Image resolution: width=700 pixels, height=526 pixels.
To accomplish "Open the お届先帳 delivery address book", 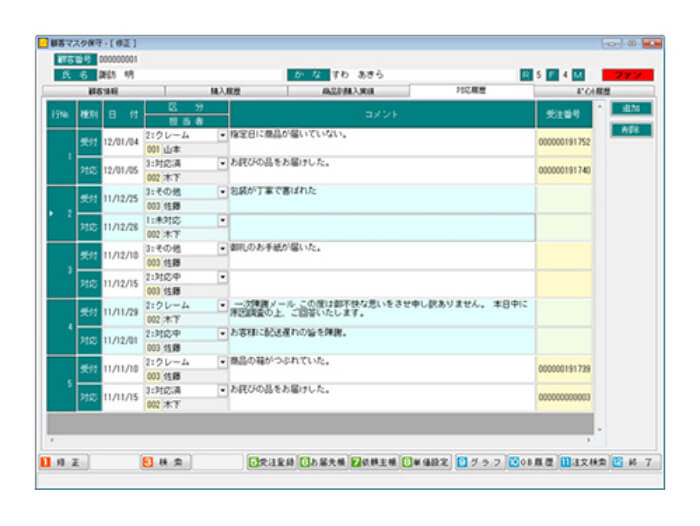I will (x=322, y=462).
